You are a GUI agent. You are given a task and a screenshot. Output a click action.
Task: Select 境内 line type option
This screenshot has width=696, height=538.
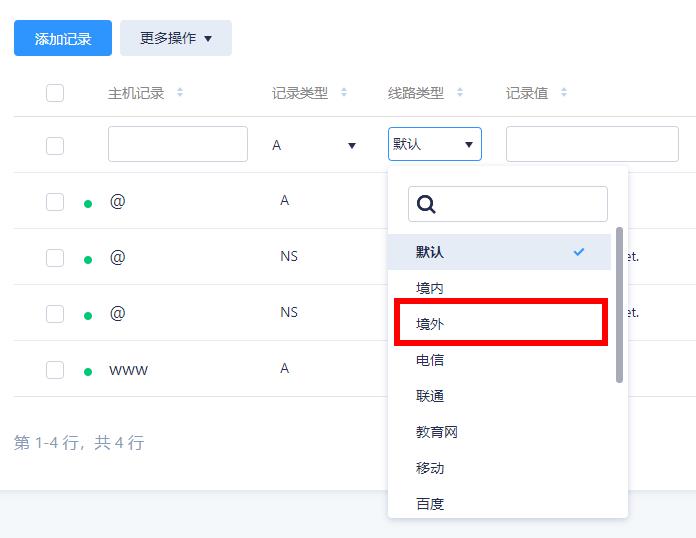[499, 288]
